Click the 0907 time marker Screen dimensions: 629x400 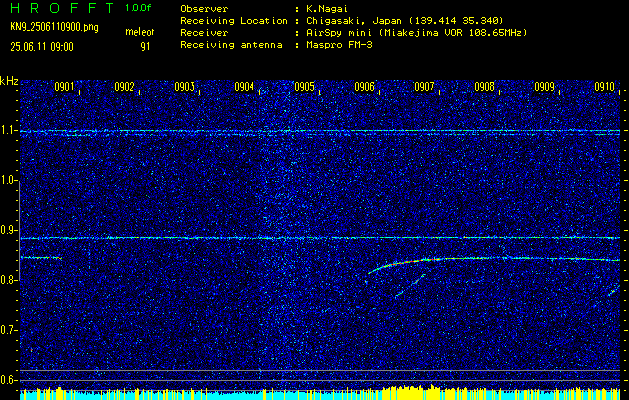click(424, 87)
